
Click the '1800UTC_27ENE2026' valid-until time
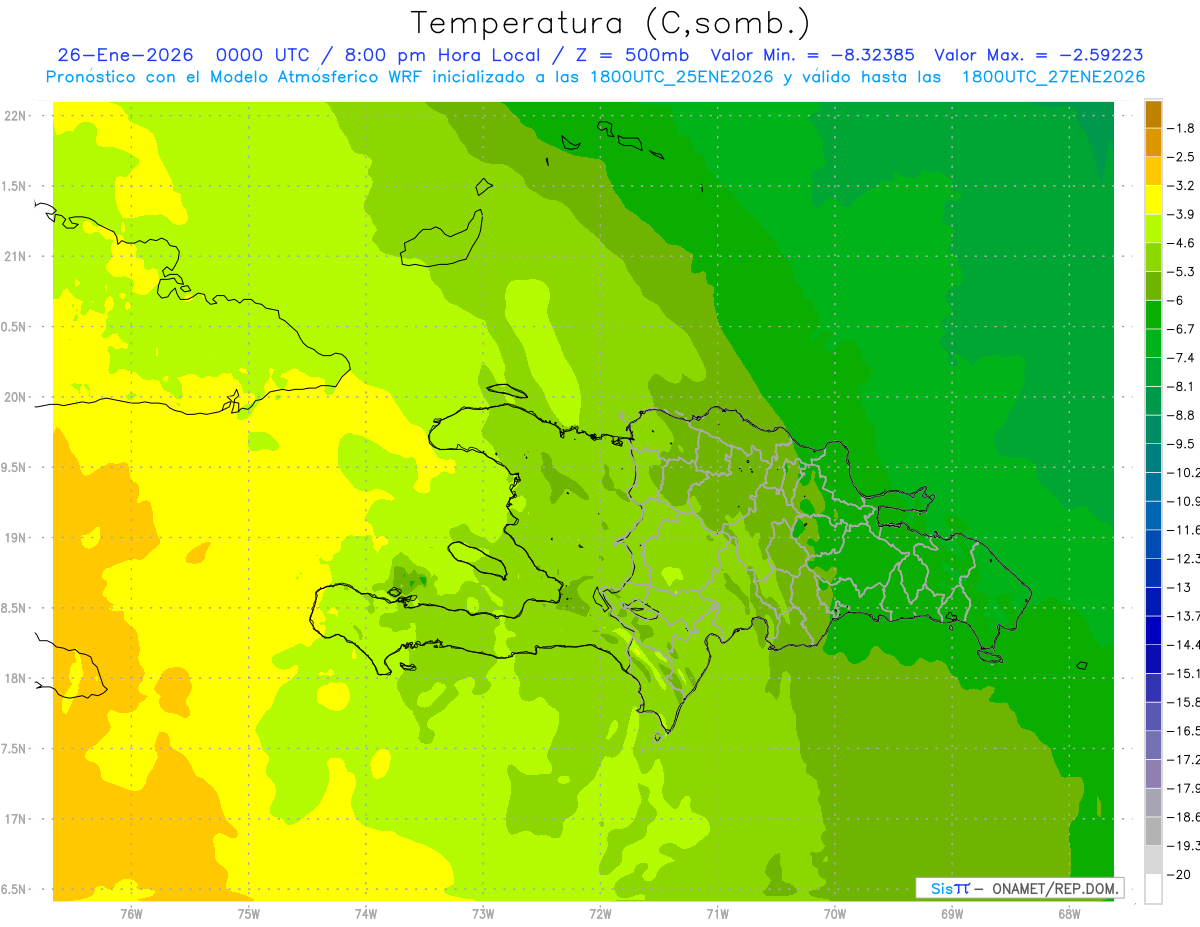(1054, 77)
